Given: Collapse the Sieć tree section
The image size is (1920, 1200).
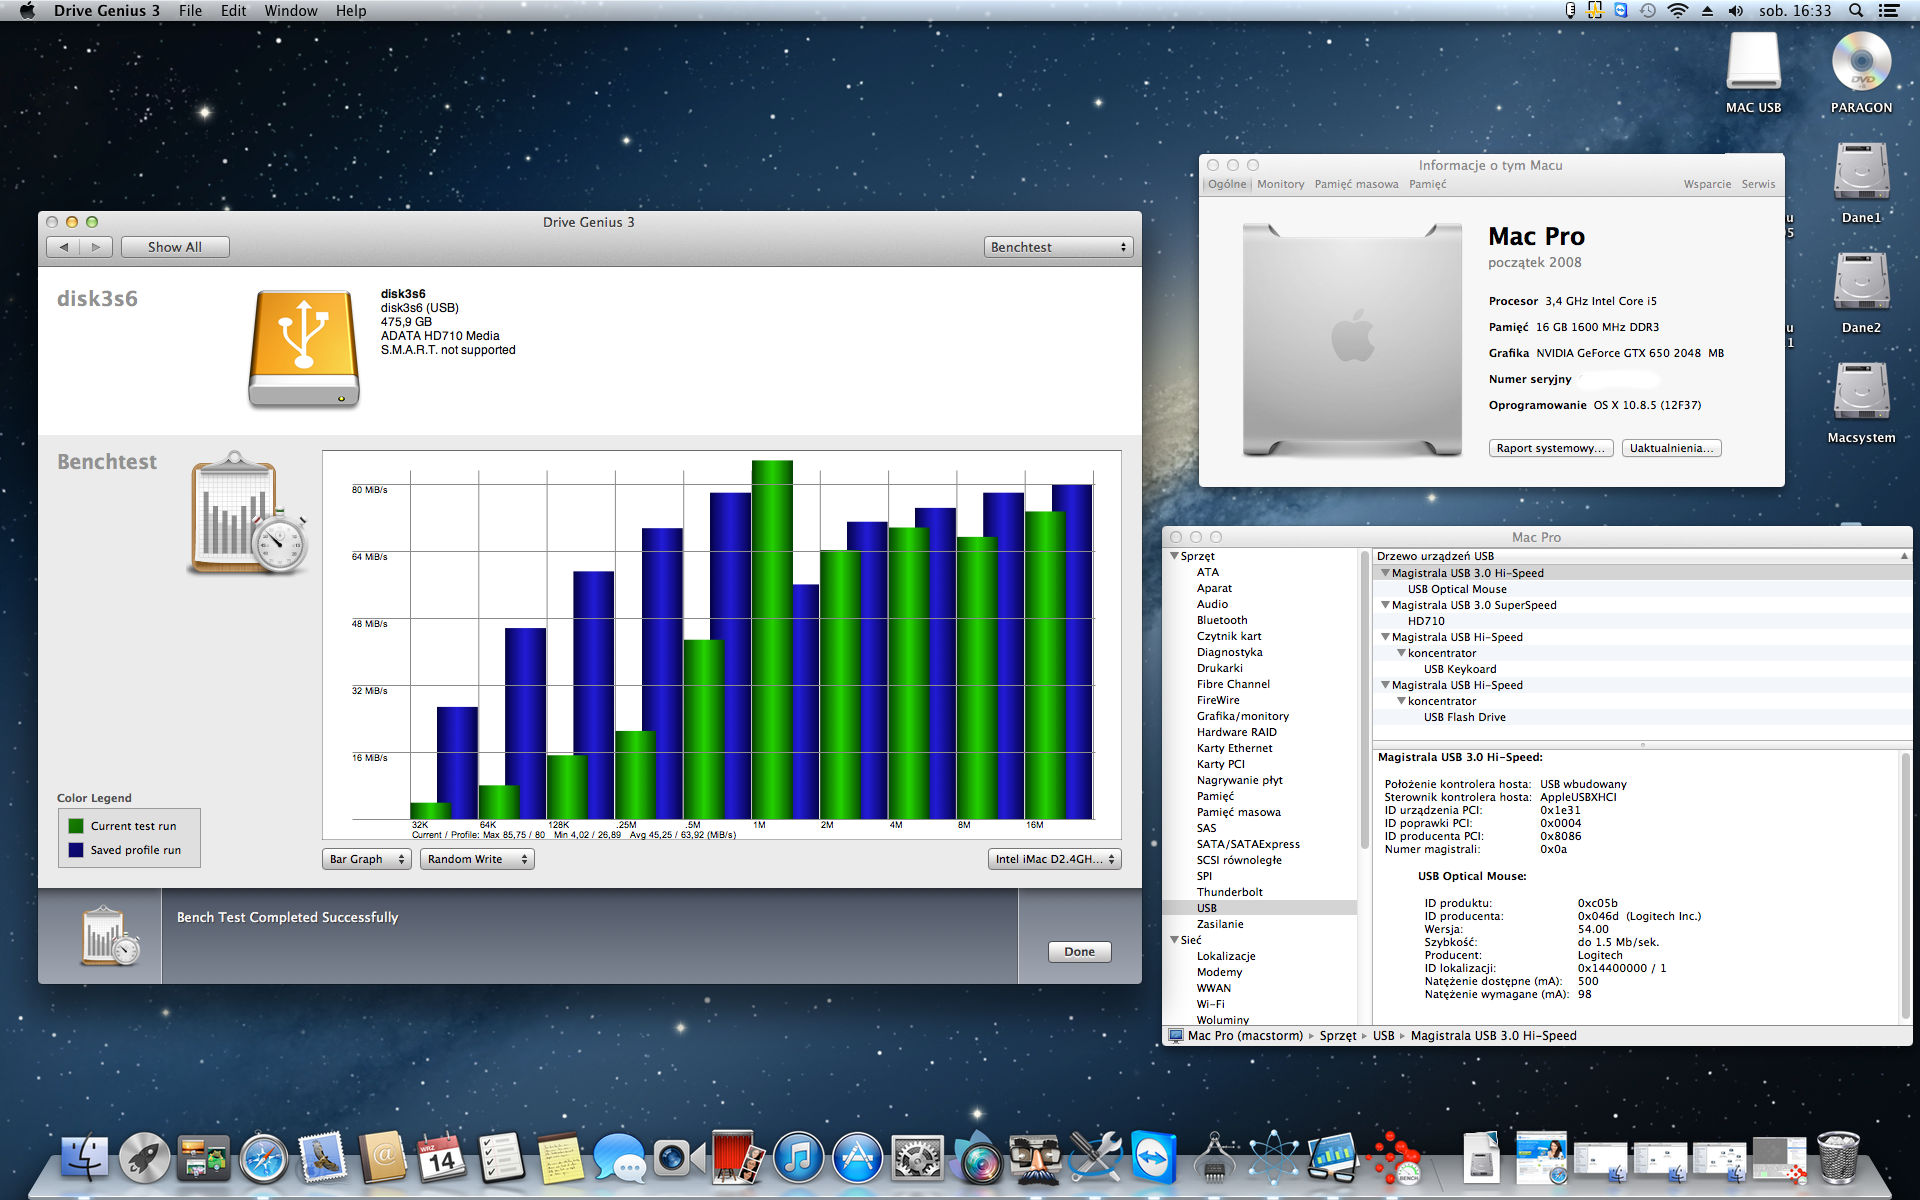Looking at the screenshot, I should pyautogui.click(x=1174, y=940).
